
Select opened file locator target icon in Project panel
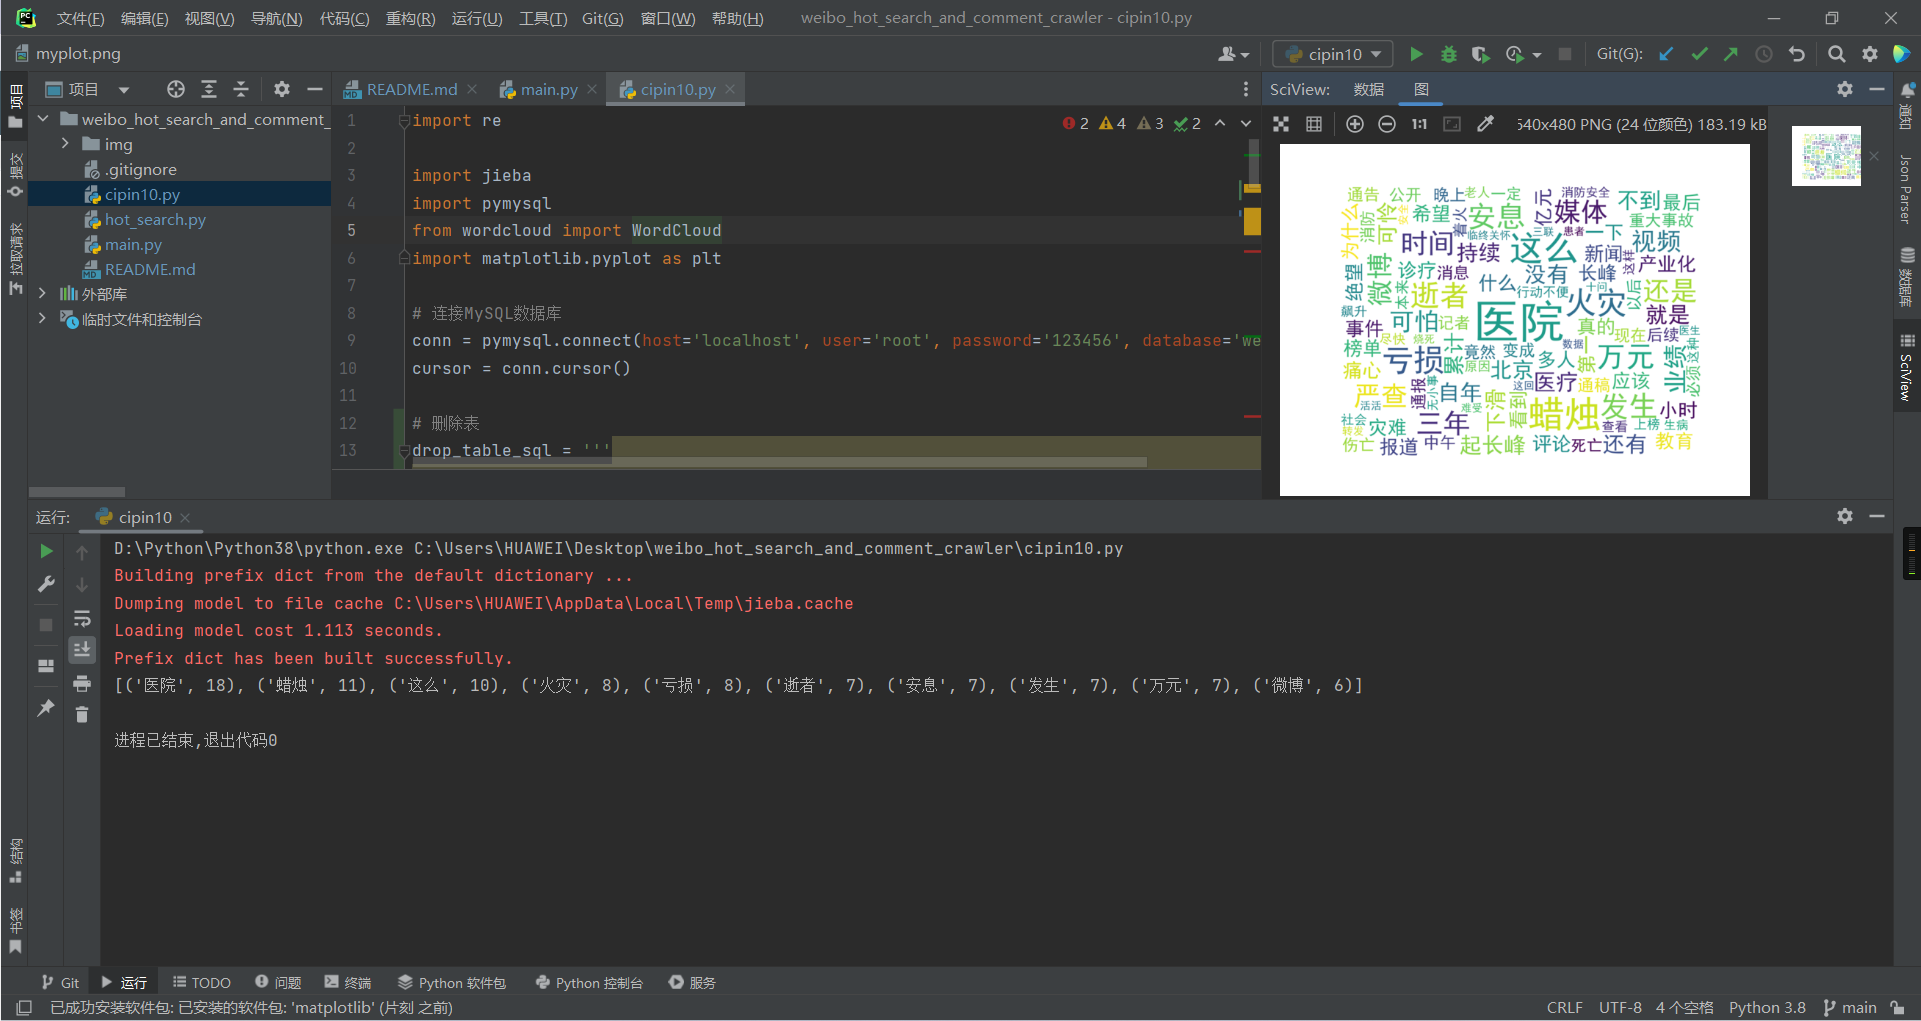pyautogui.click(x=176, y=89)
